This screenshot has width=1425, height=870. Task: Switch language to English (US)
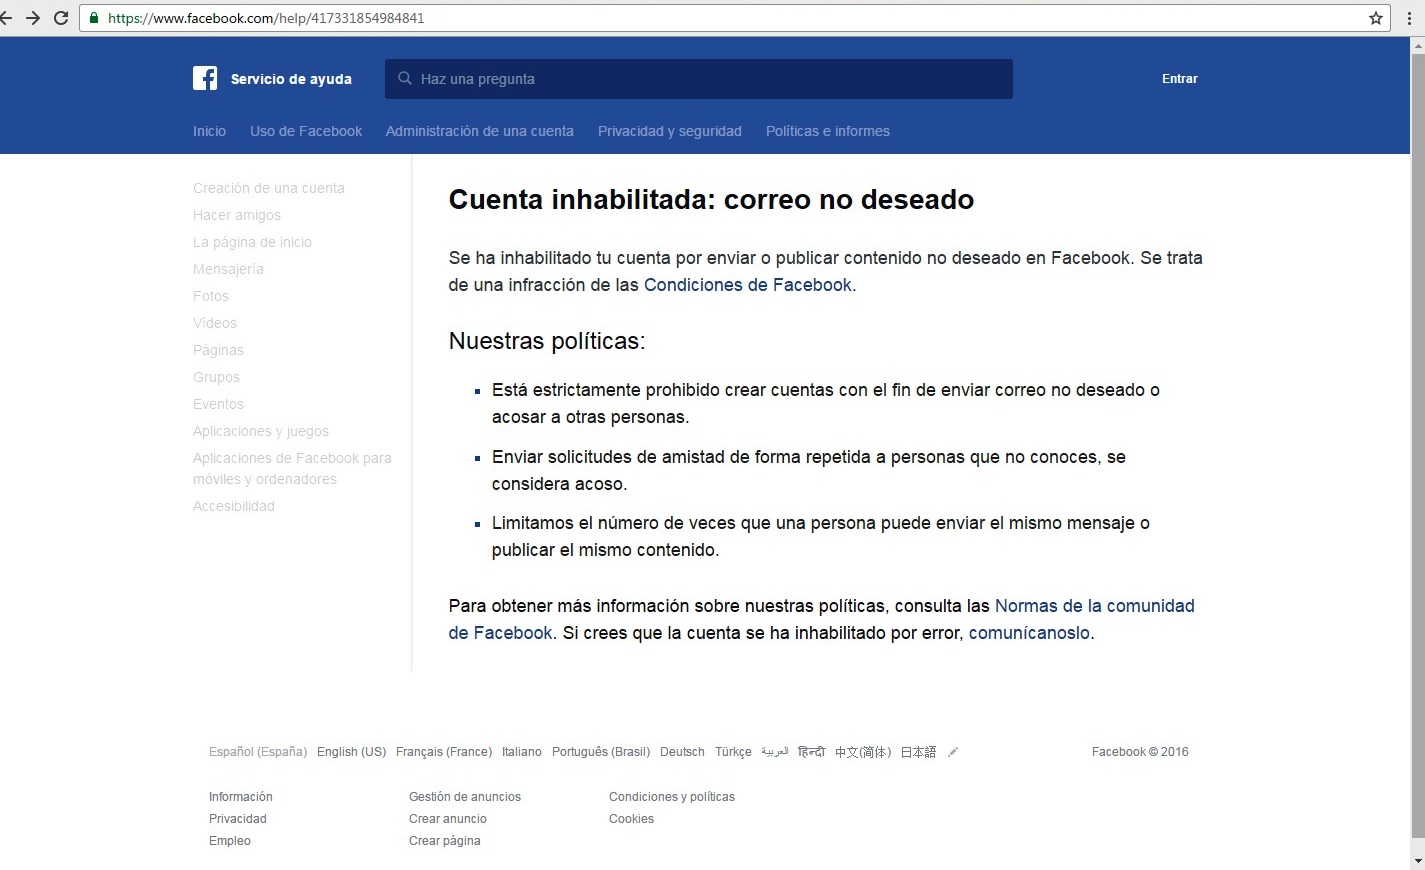point(351,752)
